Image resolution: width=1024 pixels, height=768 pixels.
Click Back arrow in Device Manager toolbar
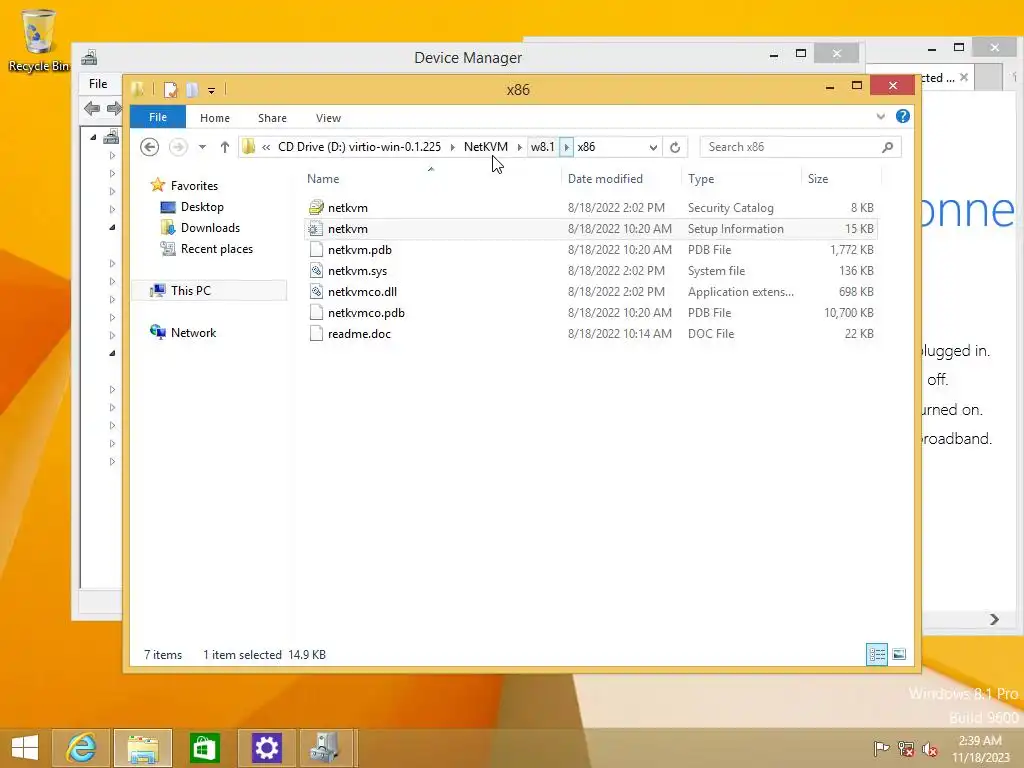click(x=91, y=108)
